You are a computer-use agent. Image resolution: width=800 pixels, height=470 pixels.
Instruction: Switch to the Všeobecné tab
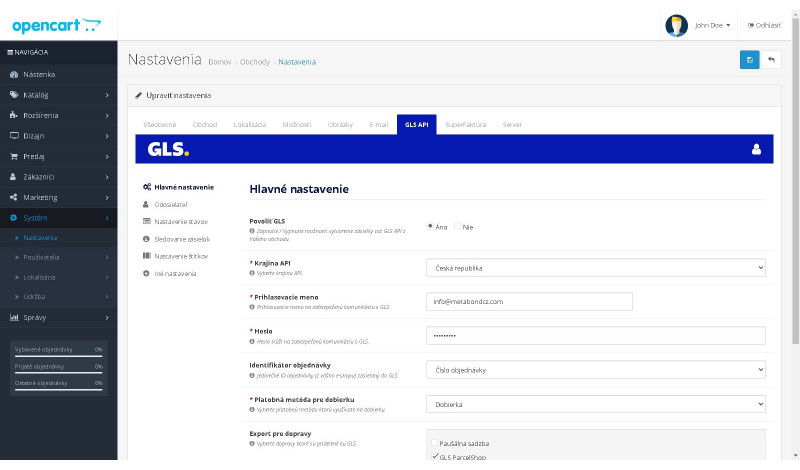point(160,125)
